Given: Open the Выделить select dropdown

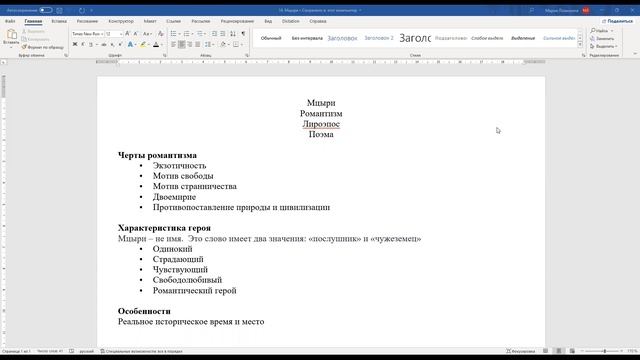Looking at the screenshot, I should pyautogui.click(x=603, y=47).
